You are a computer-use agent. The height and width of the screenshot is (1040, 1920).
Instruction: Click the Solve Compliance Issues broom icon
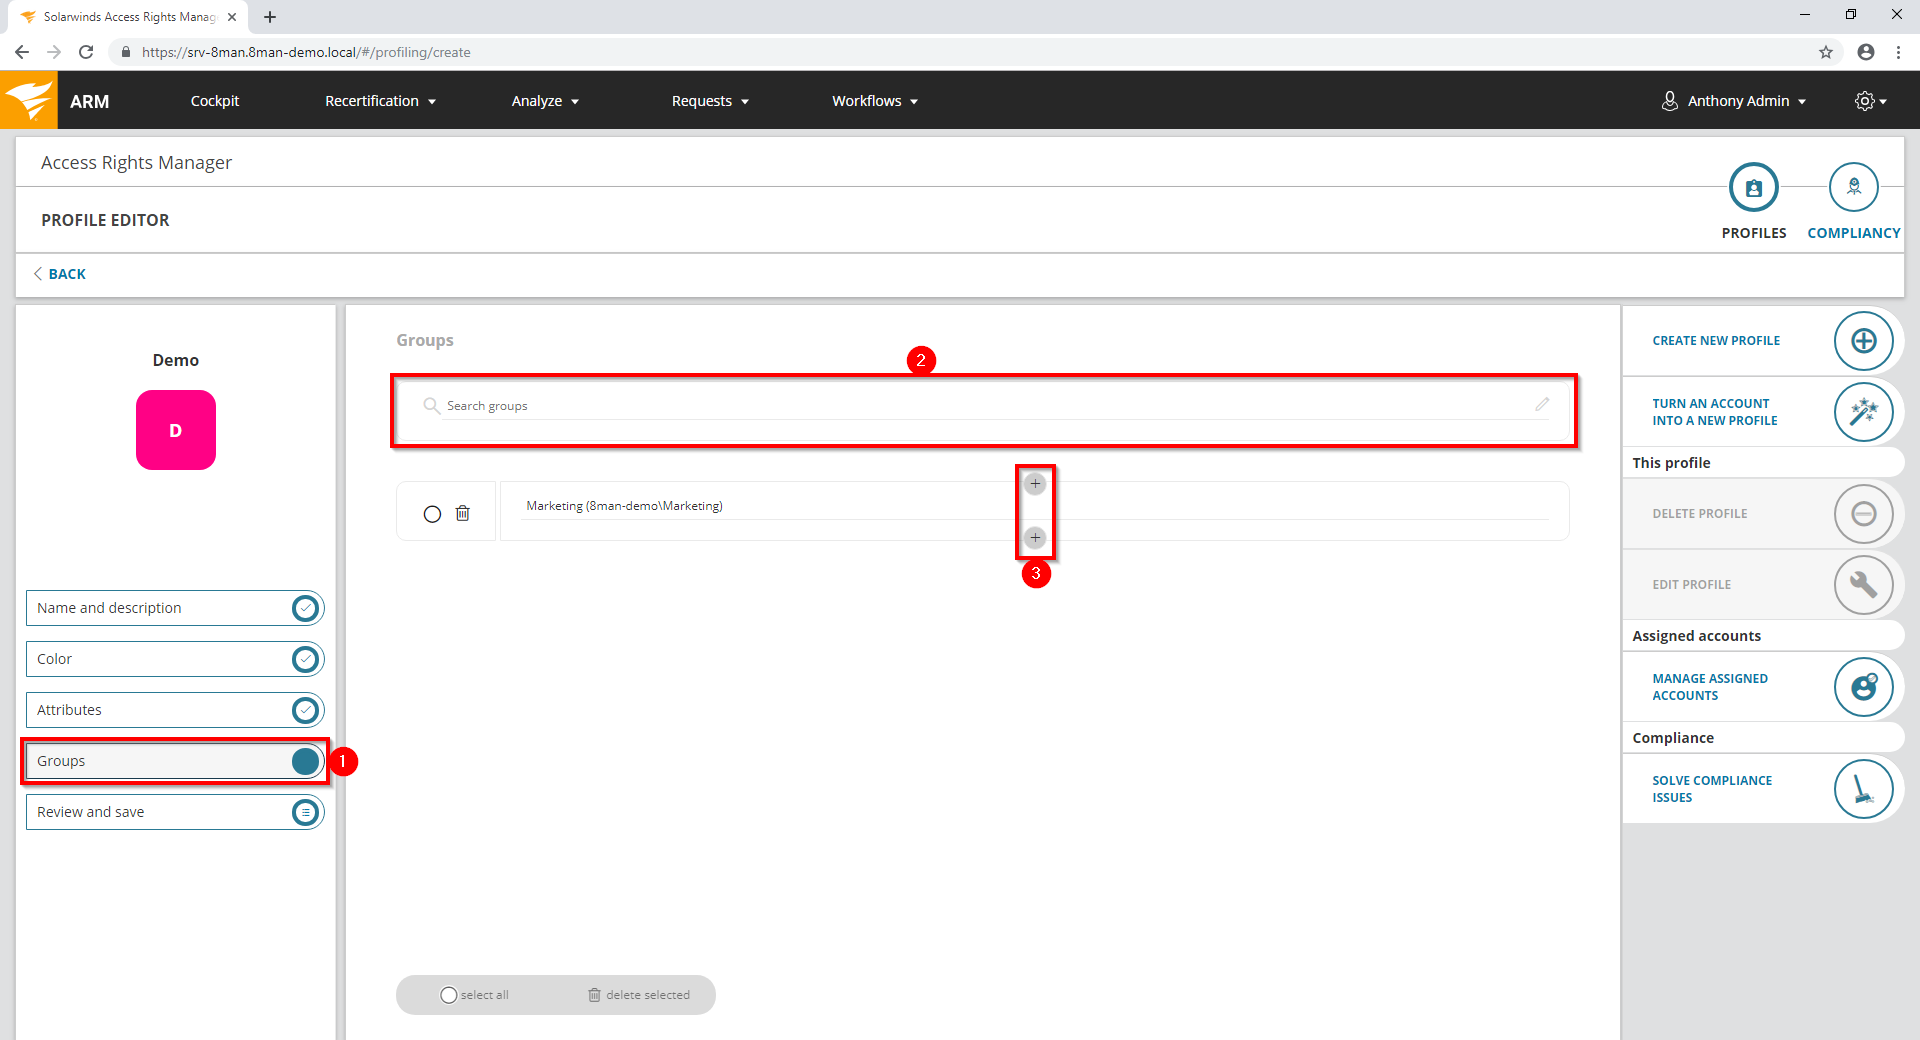click(1863, 789)
